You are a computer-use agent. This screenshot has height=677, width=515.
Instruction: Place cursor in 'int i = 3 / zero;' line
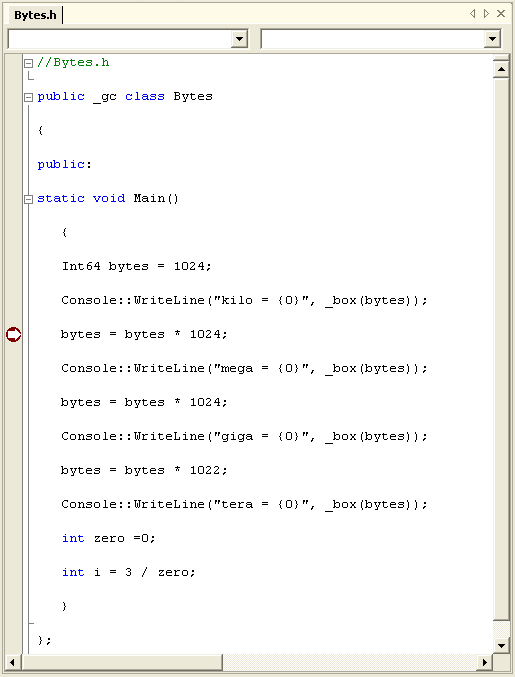point(129,573)
